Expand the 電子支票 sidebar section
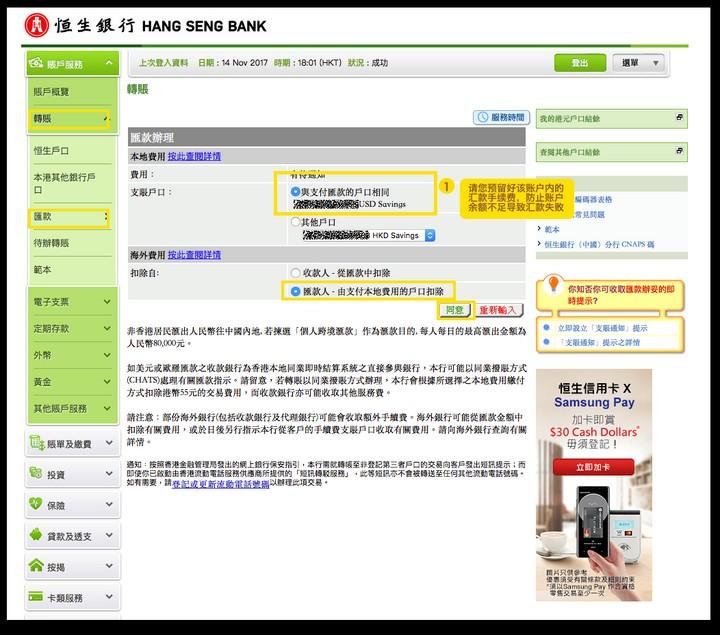 tap(70, 301)
